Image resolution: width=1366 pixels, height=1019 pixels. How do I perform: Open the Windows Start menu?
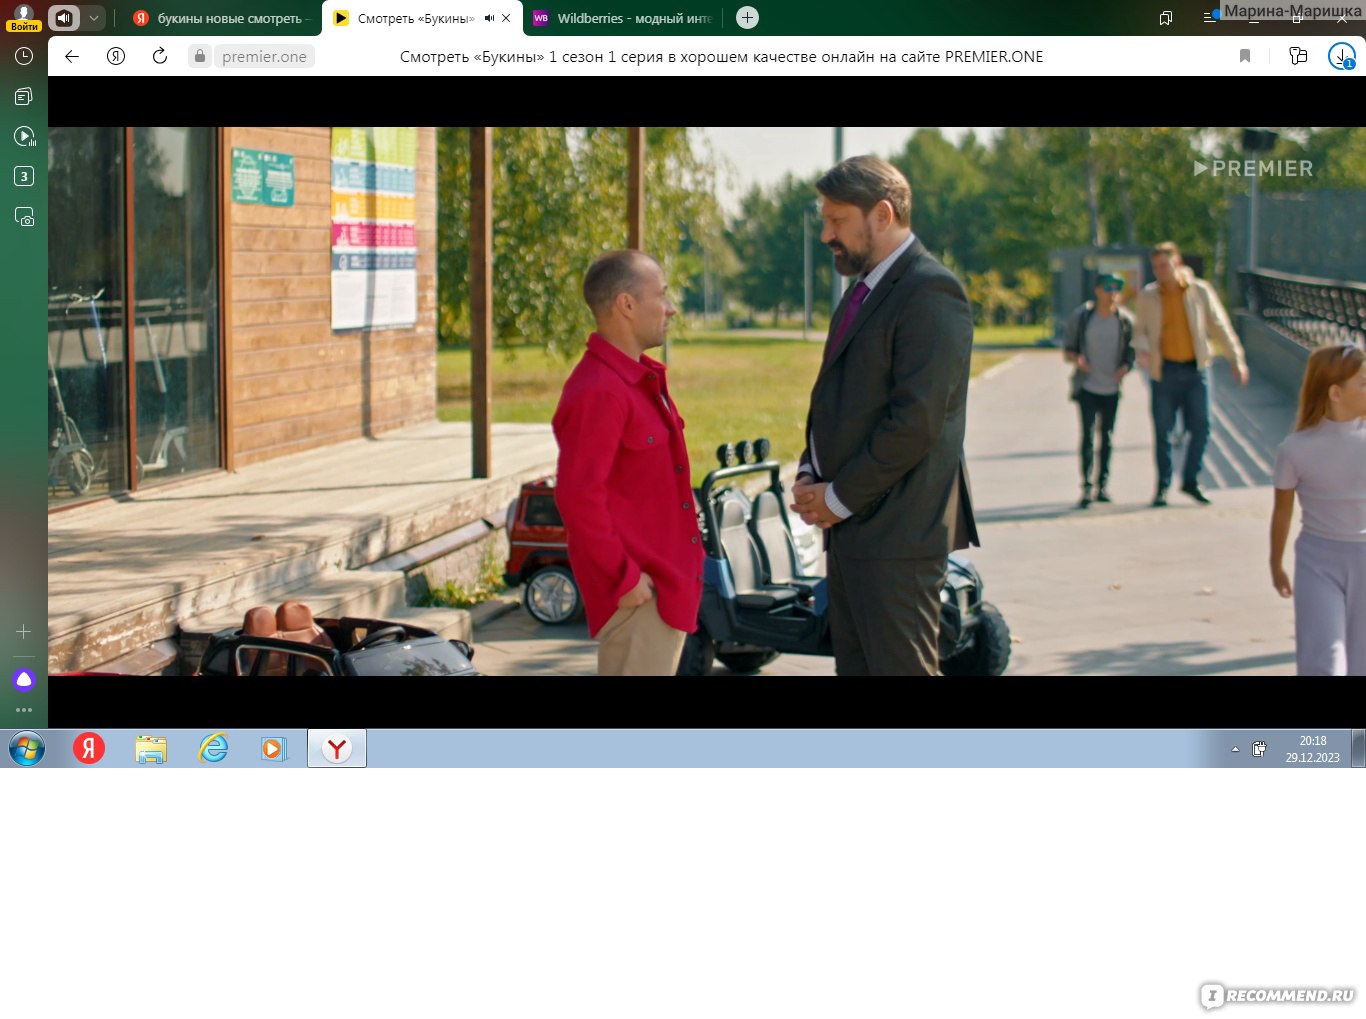click(27, 748)
